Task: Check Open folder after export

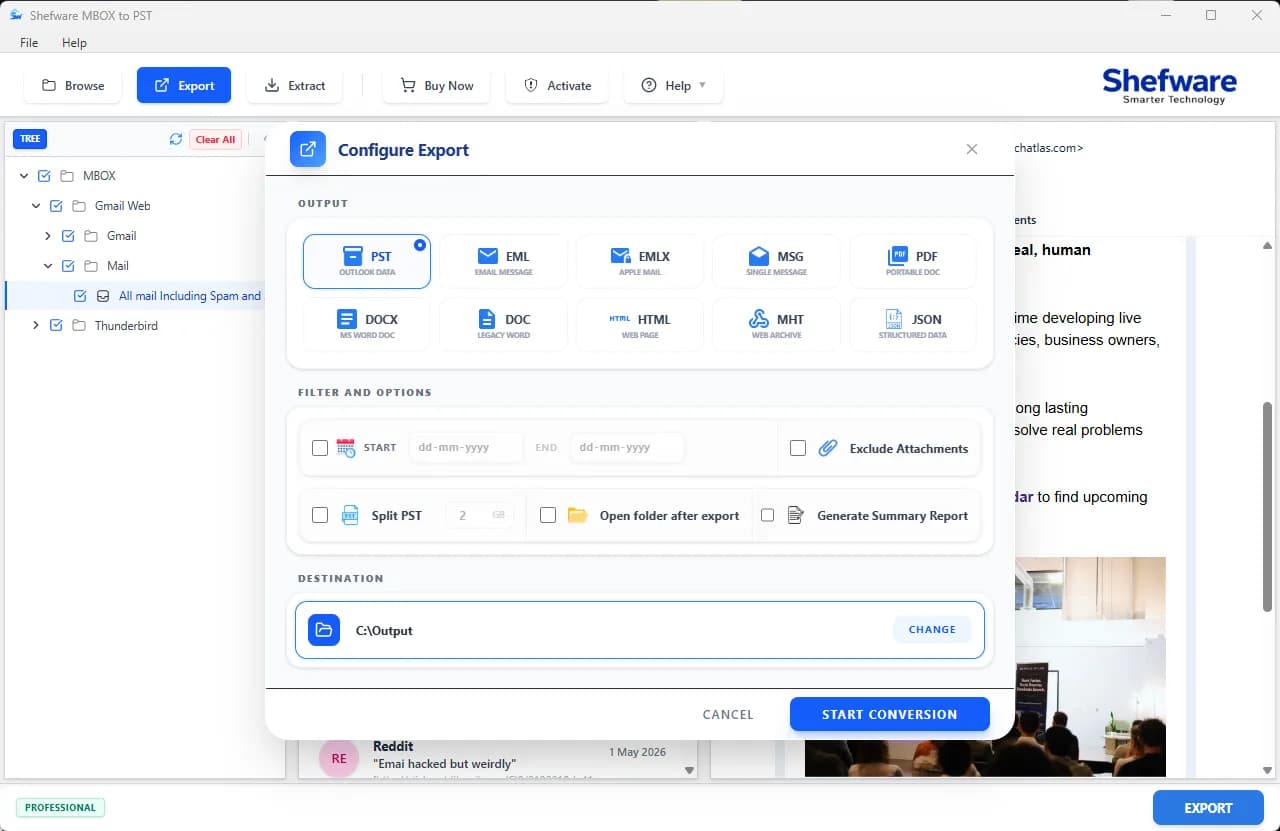Action: click(x=548, y=515)
